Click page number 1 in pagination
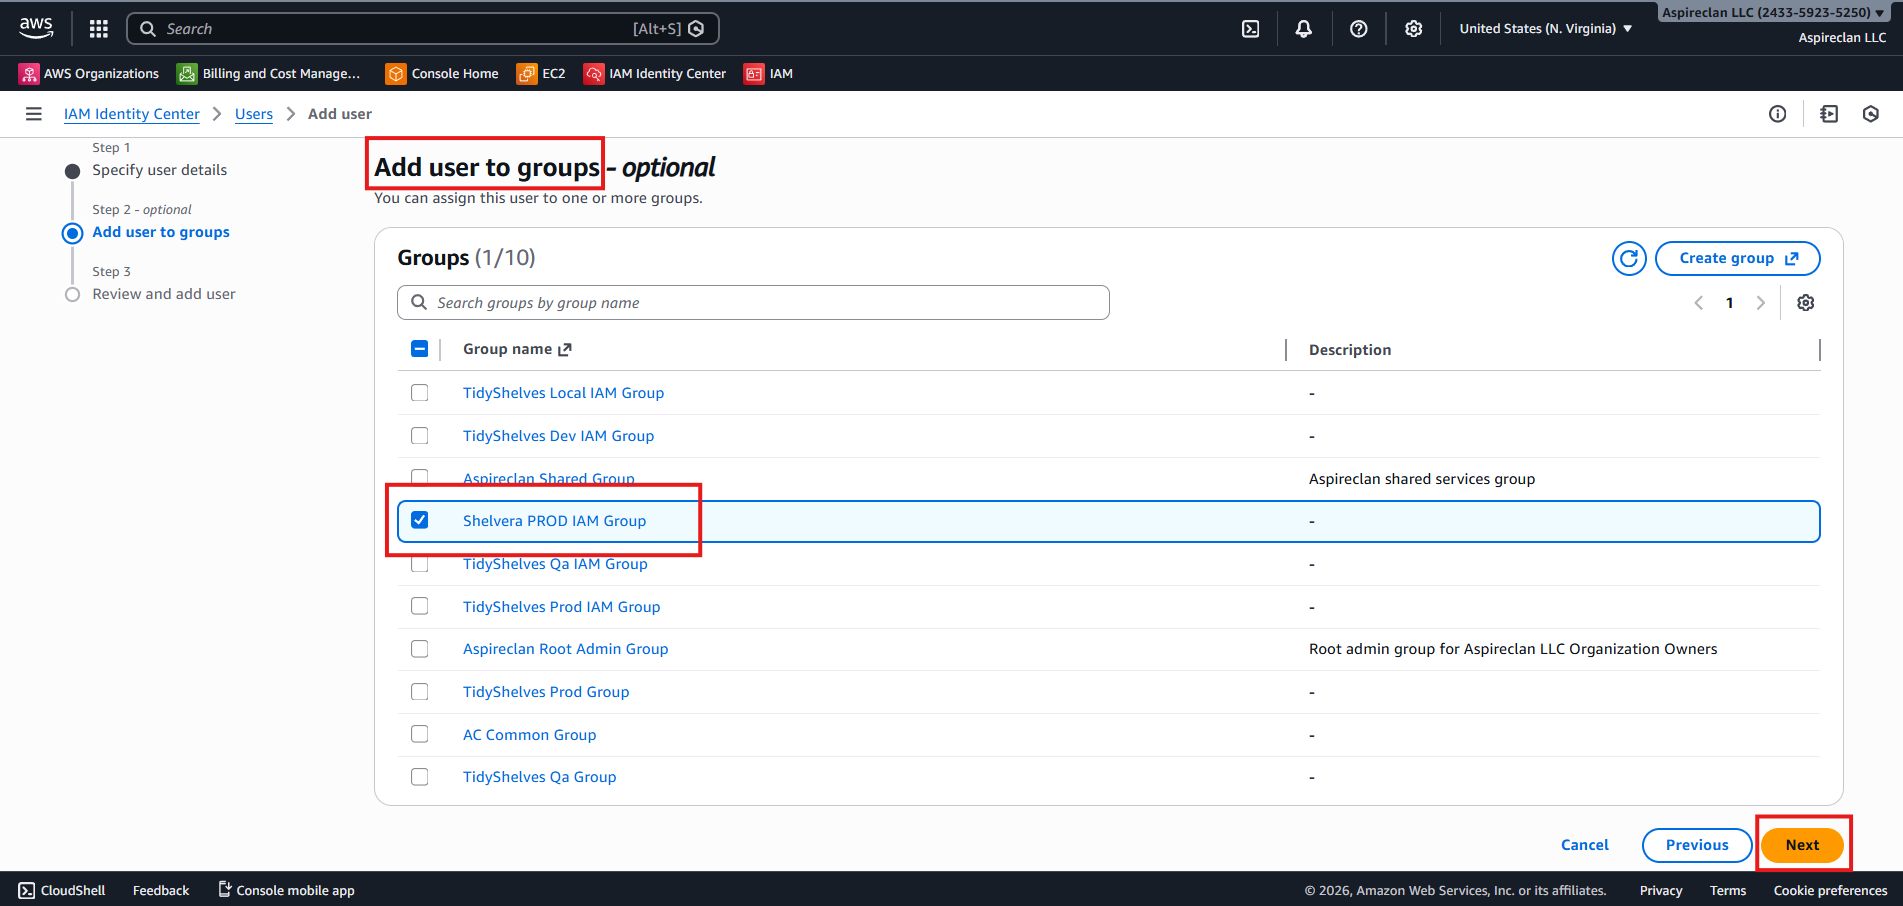Screen dimensions: 1903x906 pos(1729,303)
